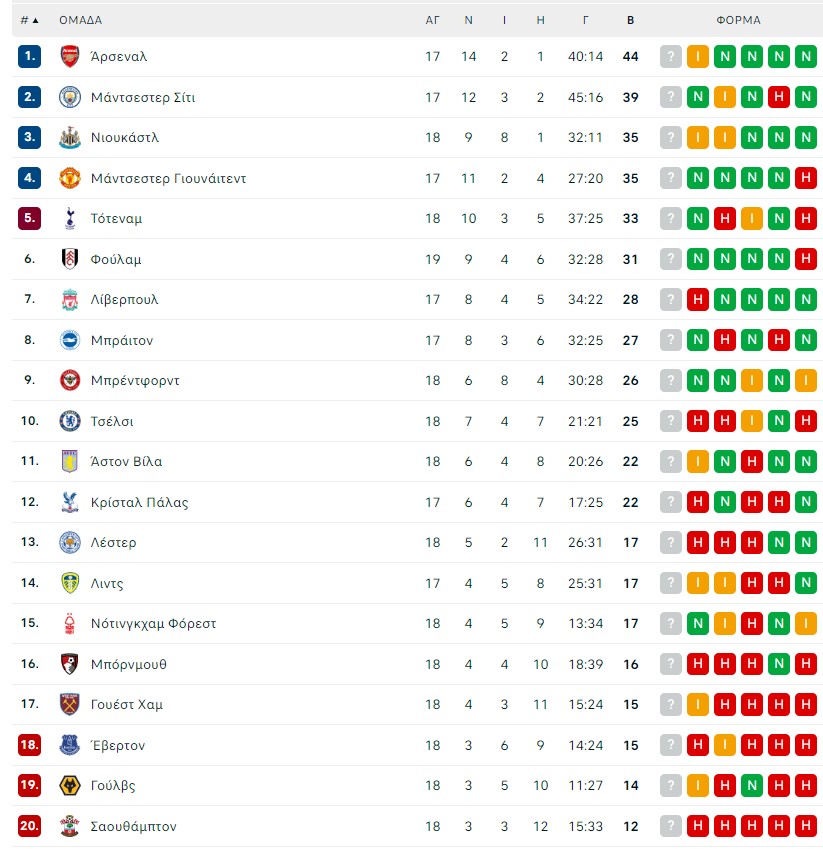Click the Manchester United red crest
The width and height of the screenshot is (823, 849).
click(69, 178)
